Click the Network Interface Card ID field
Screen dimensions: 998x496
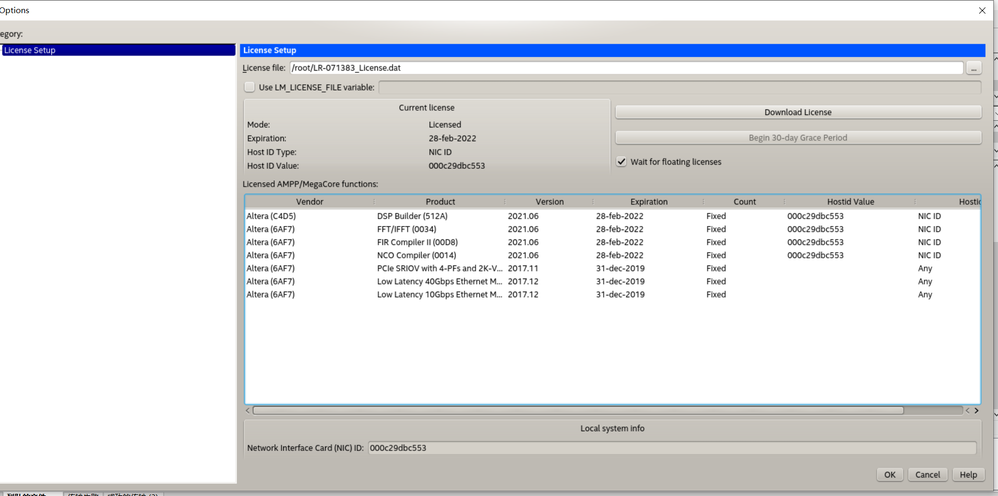click(x=670, y=448)
